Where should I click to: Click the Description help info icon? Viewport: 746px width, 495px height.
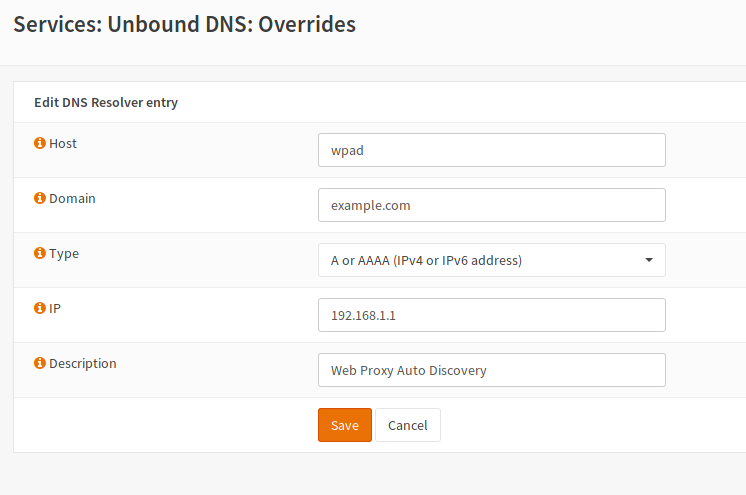40,364
